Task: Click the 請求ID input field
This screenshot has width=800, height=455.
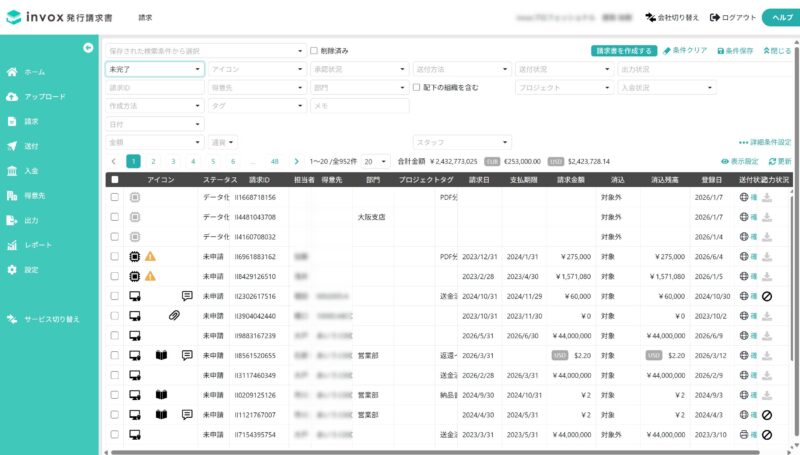Action: (x=155, y=87)
